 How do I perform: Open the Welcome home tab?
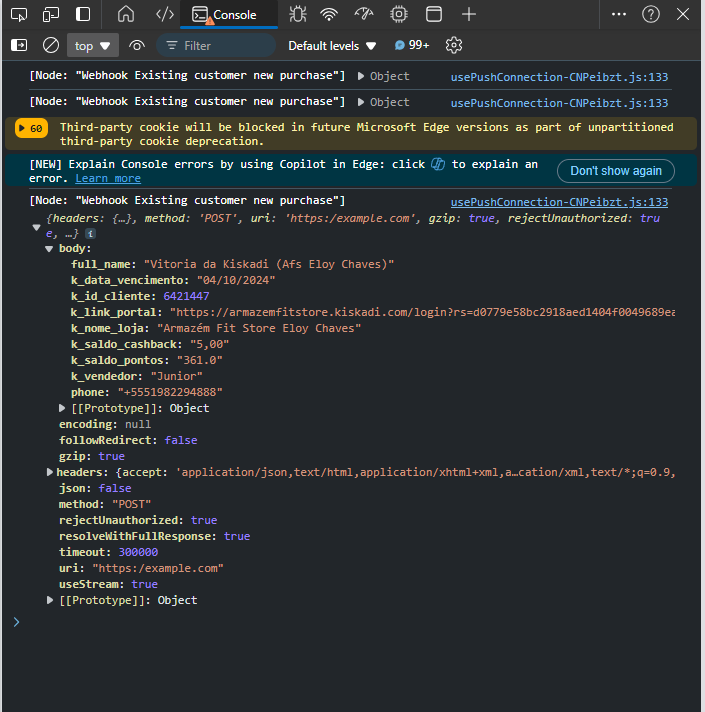pos(126,15)
